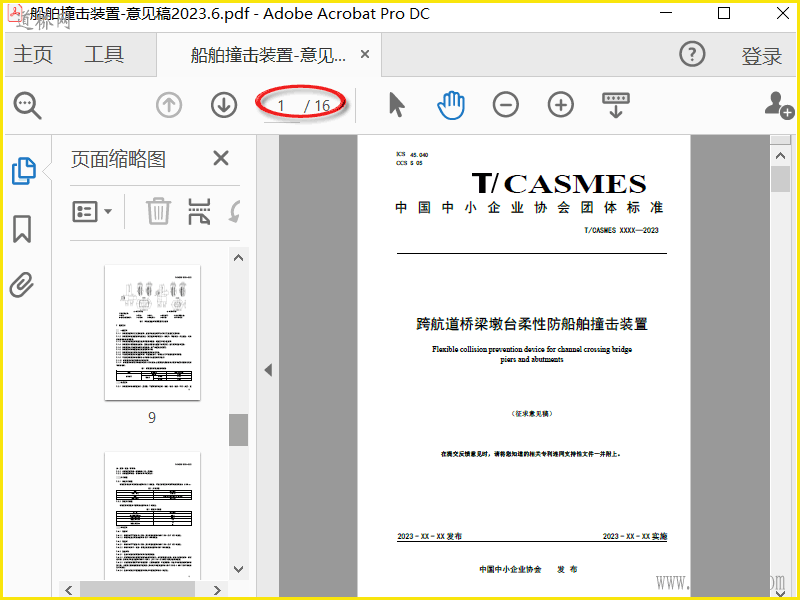Click the rotate page icon
Image resolution: width=800 pixels, height=600 pixels.
tap(235, 211)
